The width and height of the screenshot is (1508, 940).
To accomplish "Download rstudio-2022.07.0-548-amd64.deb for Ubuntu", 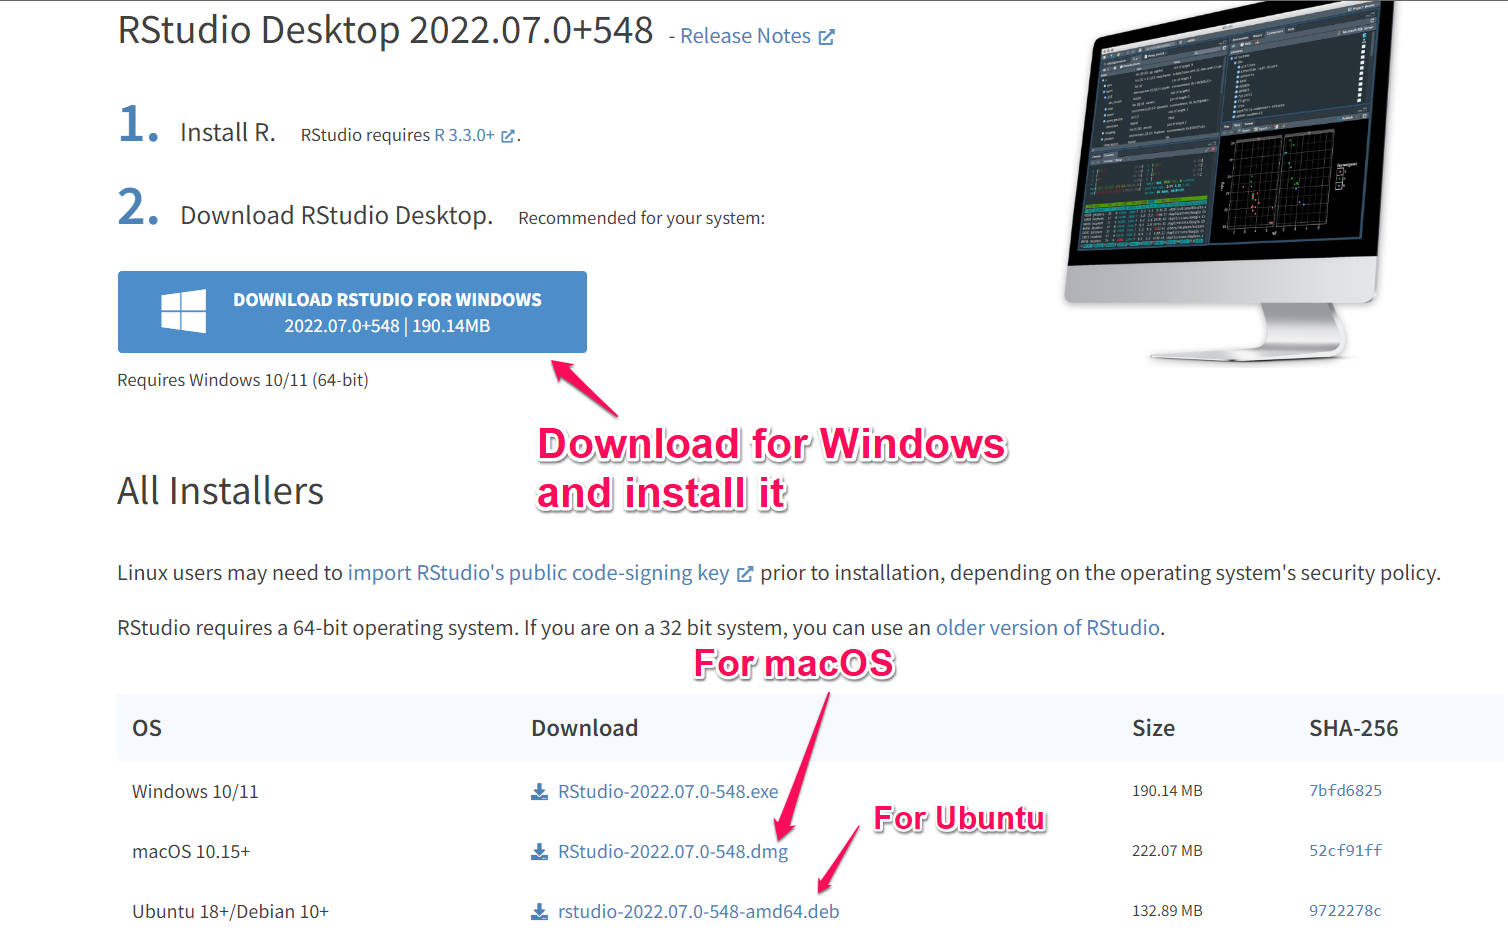I will tap(698, 912).
